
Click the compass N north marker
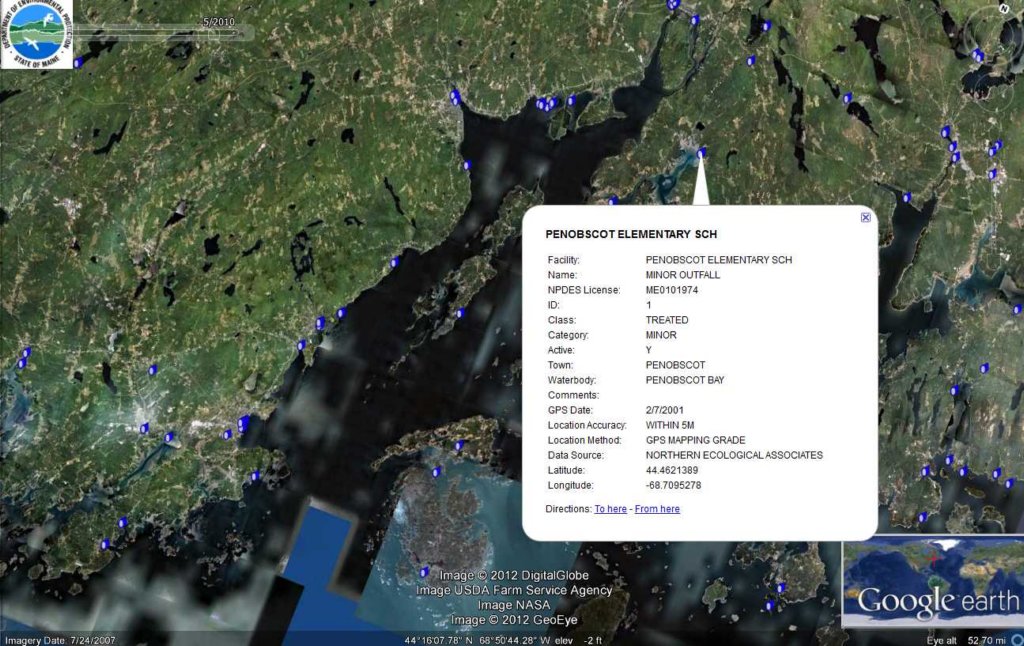pyautogui.click(x=1004, y=8)
